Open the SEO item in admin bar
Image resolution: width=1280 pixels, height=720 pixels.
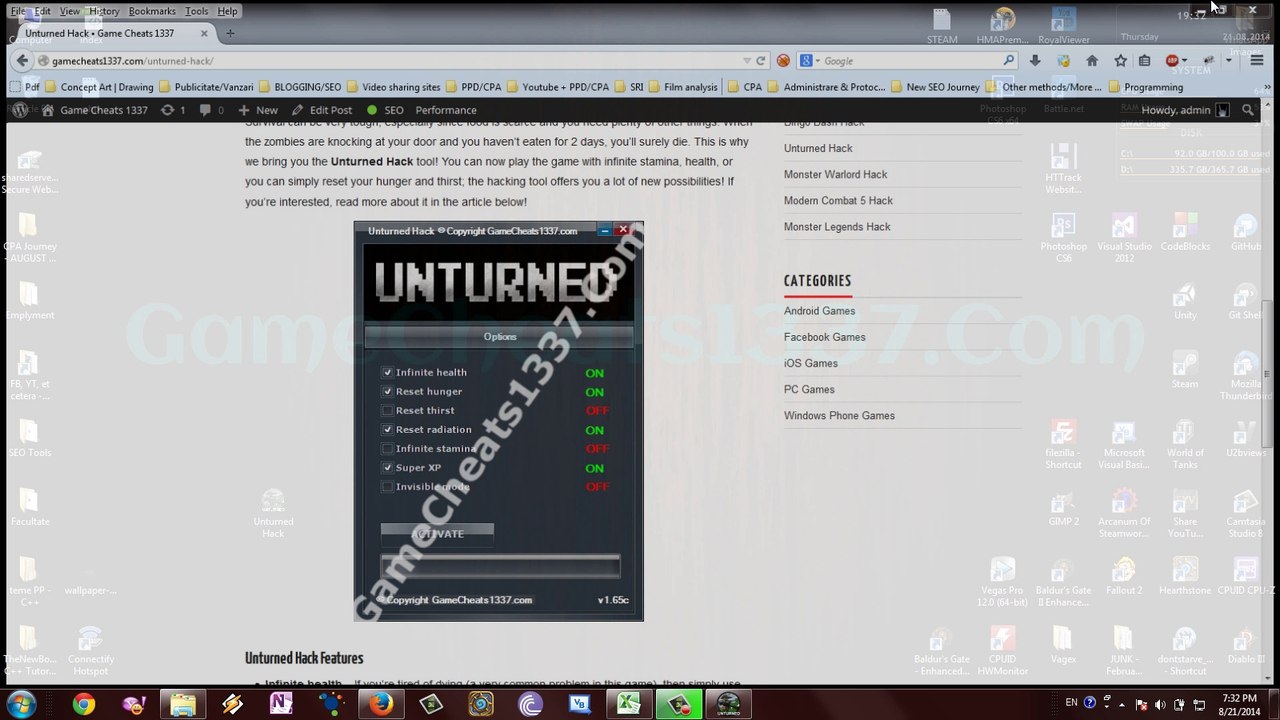(x=385, y=110)
